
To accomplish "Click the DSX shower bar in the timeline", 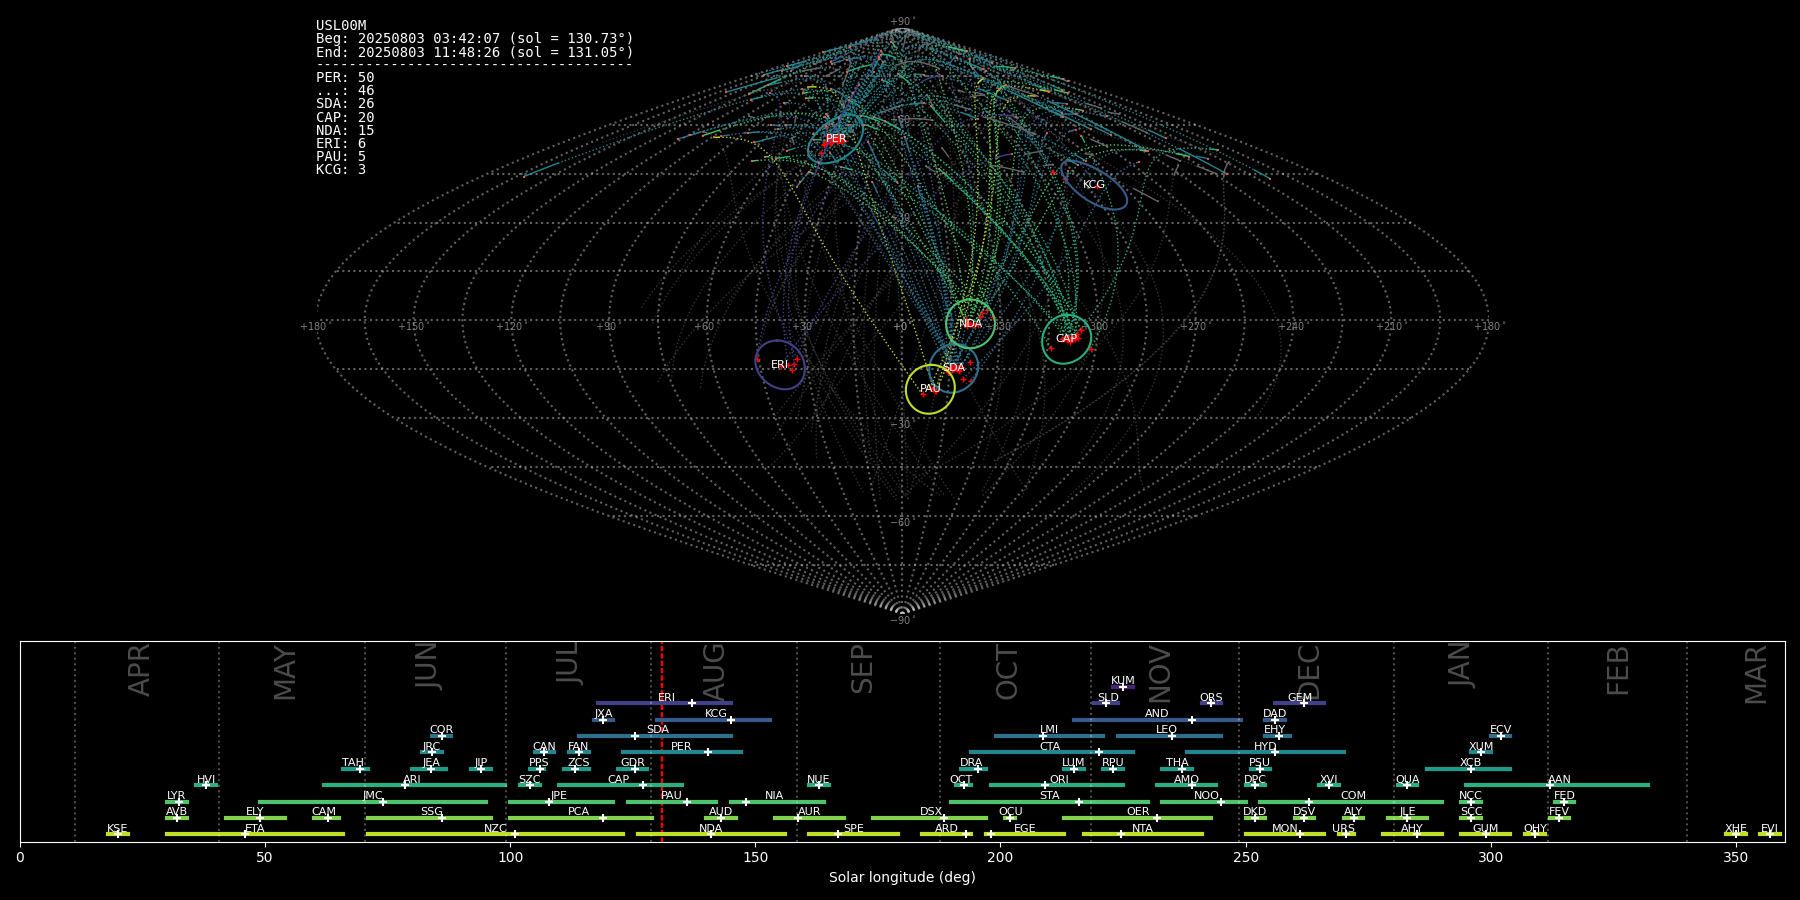I will click(x=929, y=818).
